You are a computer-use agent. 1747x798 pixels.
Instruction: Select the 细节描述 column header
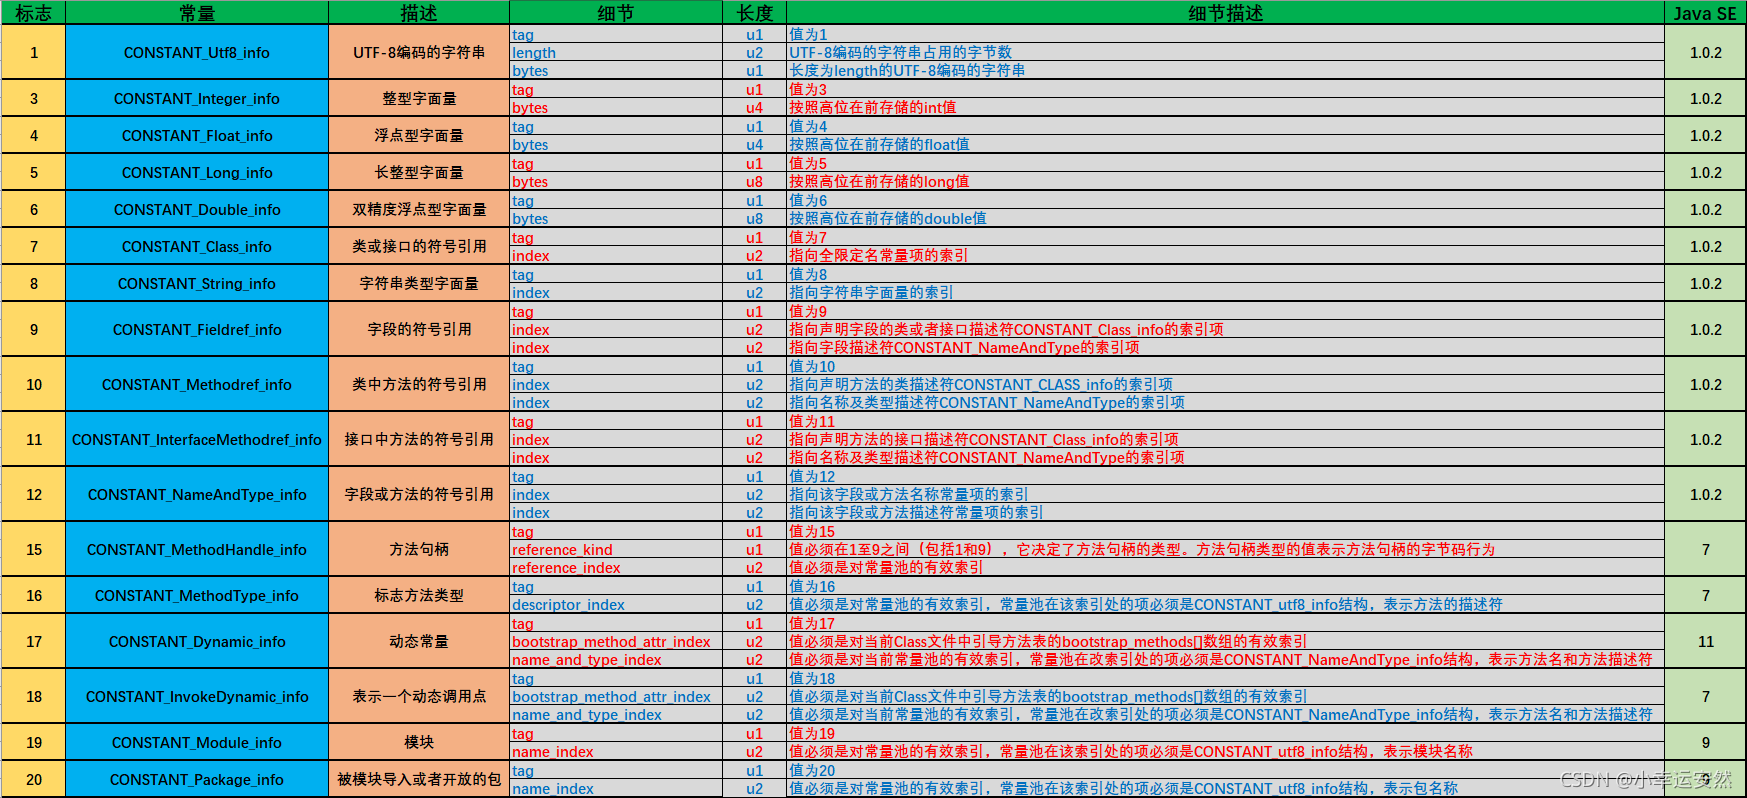[x=1226, y=12]
